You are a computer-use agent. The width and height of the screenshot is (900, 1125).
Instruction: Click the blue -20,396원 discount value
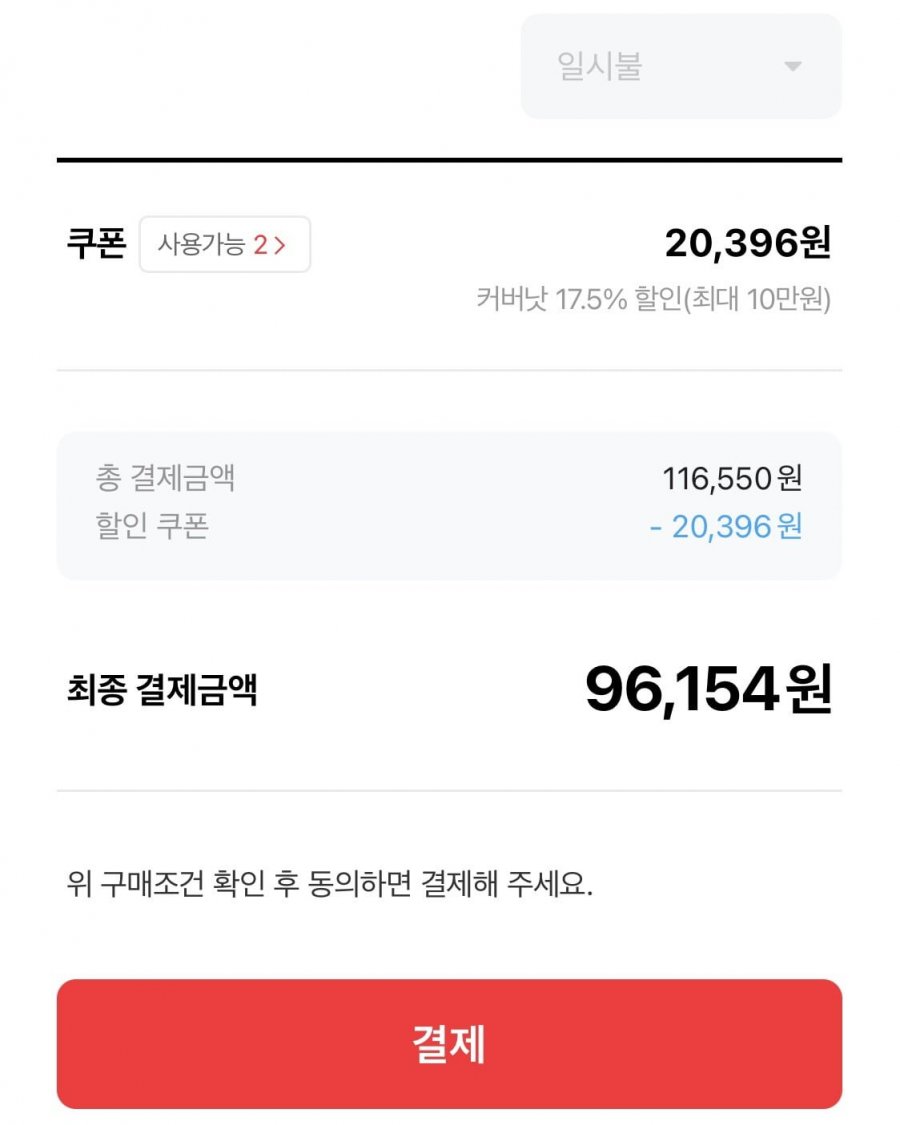pyautogui.click(x=726, y=526)
